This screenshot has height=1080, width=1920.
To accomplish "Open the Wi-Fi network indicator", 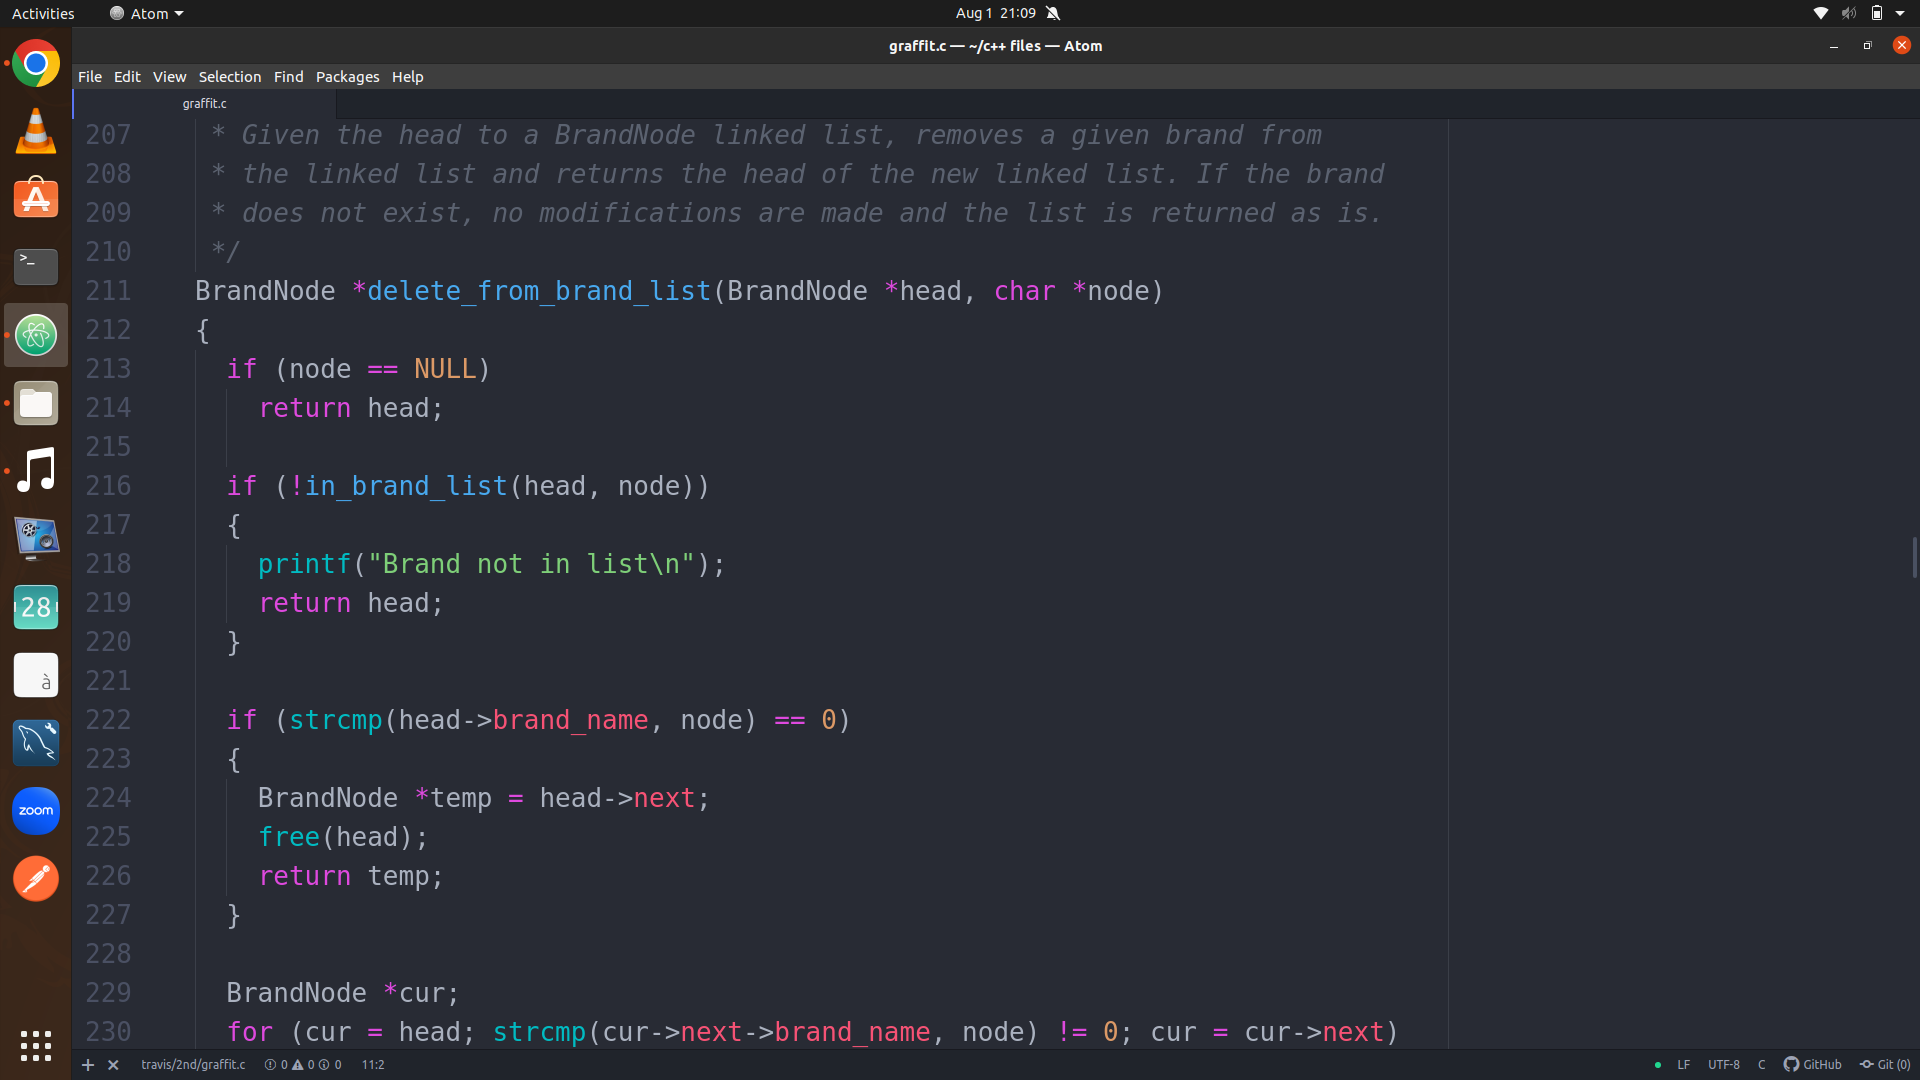I will click(1821, 13).
